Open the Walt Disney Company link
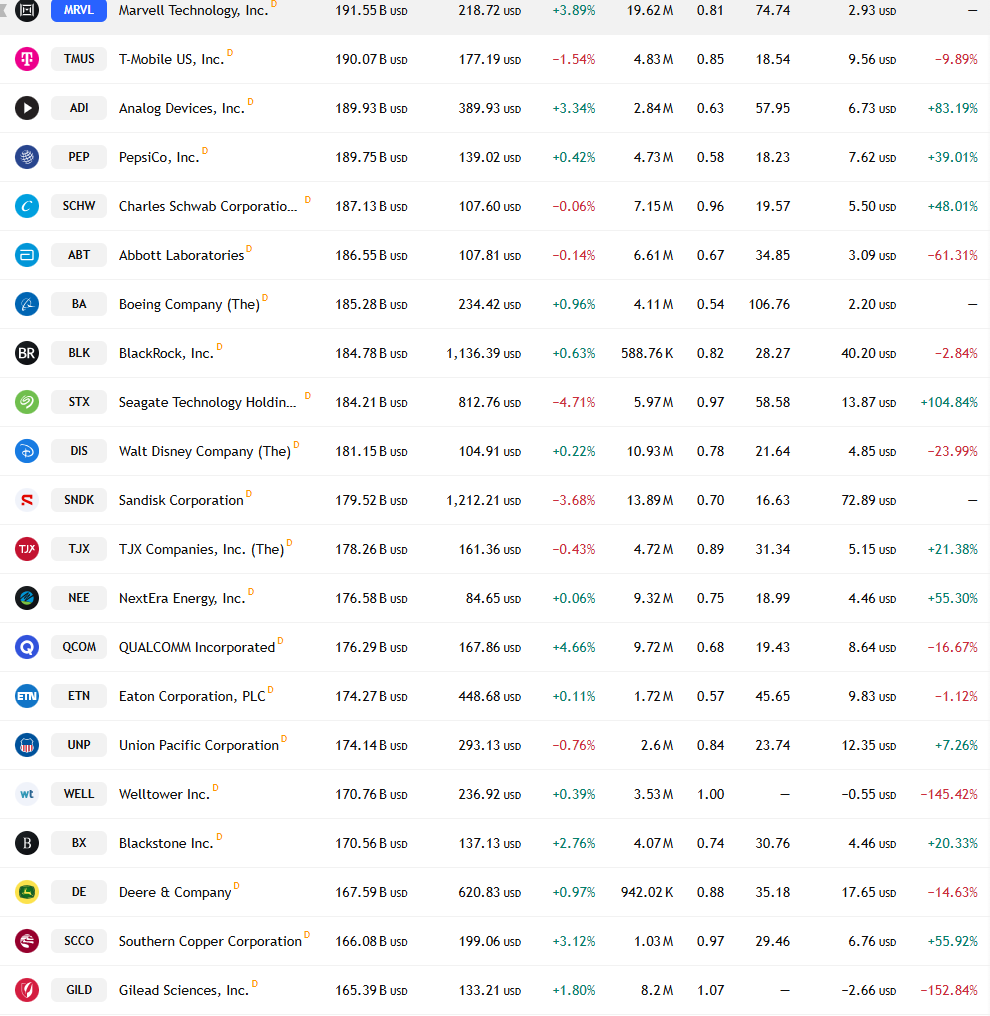This screenshot has width=990, height=1016. [x=205, y=452]
